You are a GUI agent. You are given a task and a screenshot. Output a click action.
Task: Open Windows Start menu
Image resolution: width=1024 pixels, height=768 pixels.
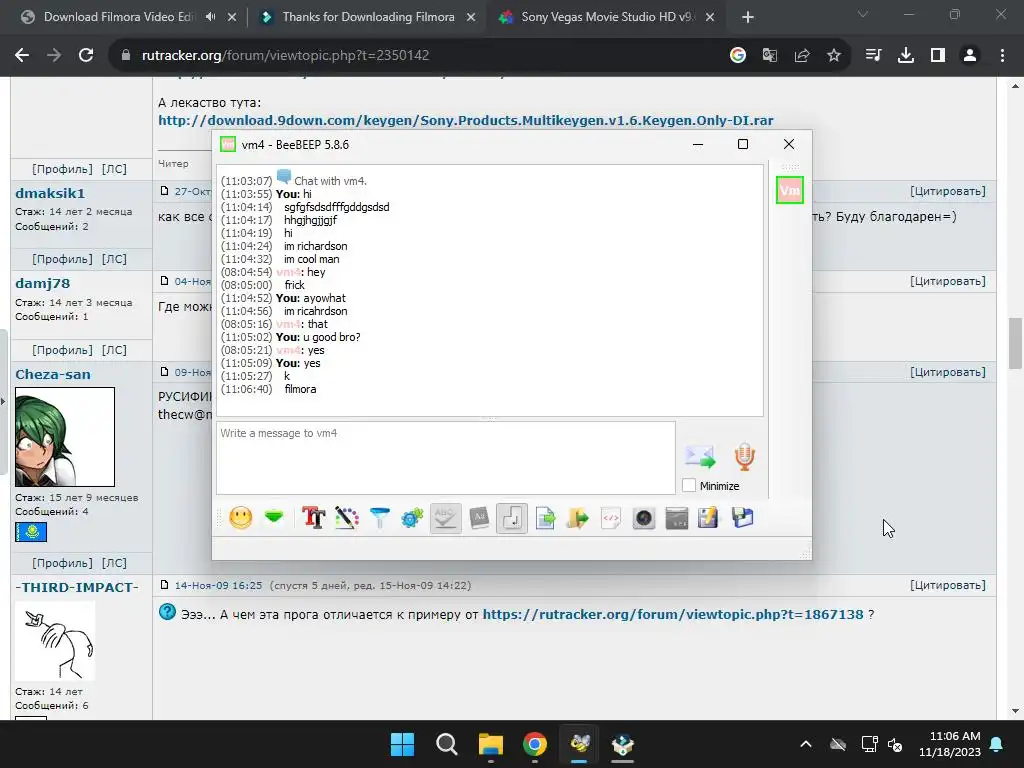402,744
